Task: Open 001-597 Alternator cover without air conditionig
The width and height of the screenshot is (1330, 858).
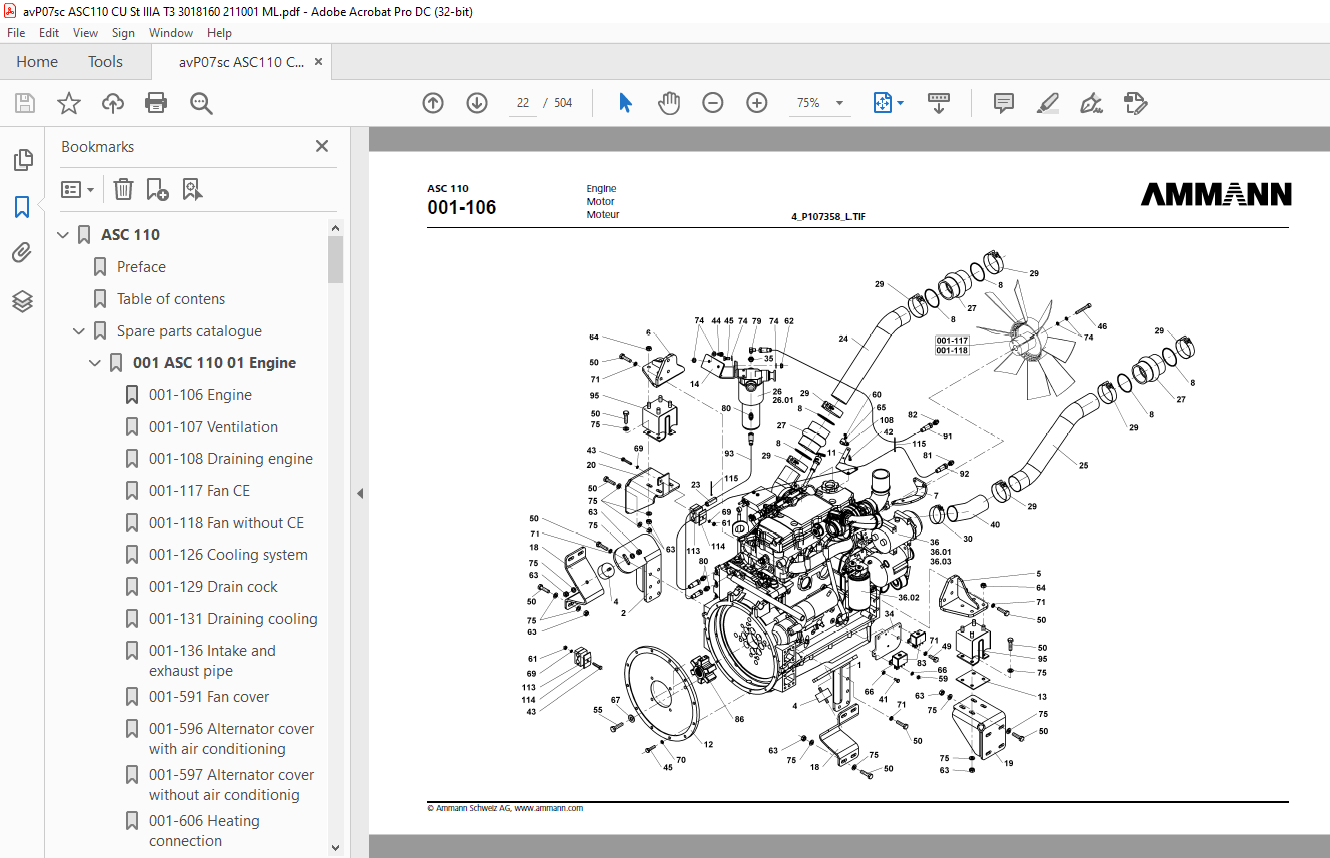Action: (x=231, y=785)
